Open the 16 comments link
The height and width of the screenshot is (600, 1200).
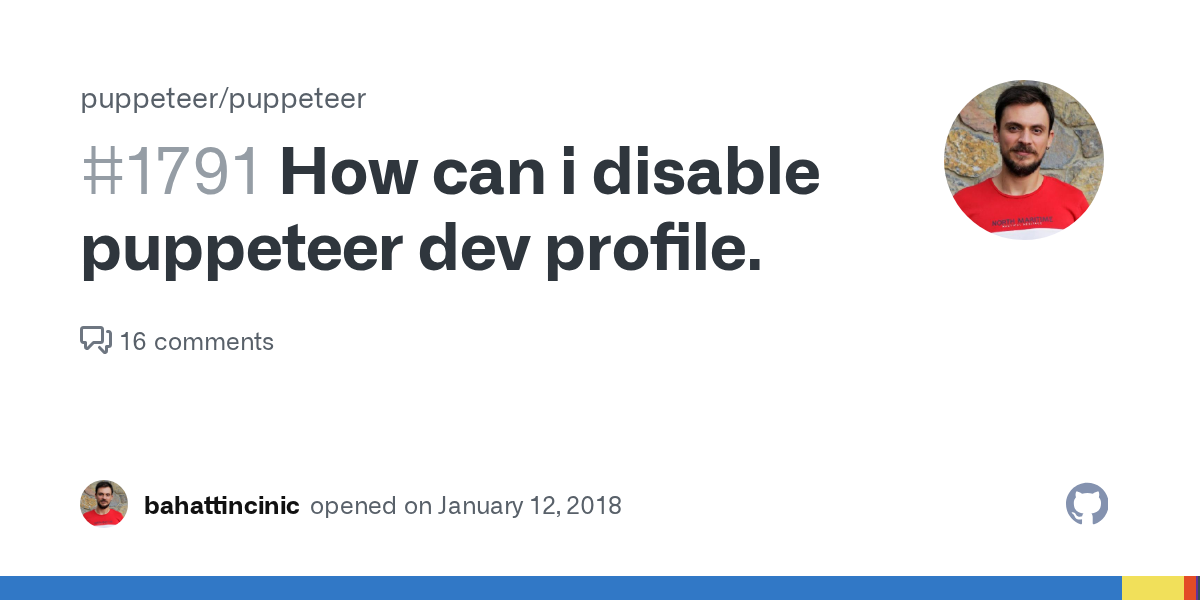(196, 342)
